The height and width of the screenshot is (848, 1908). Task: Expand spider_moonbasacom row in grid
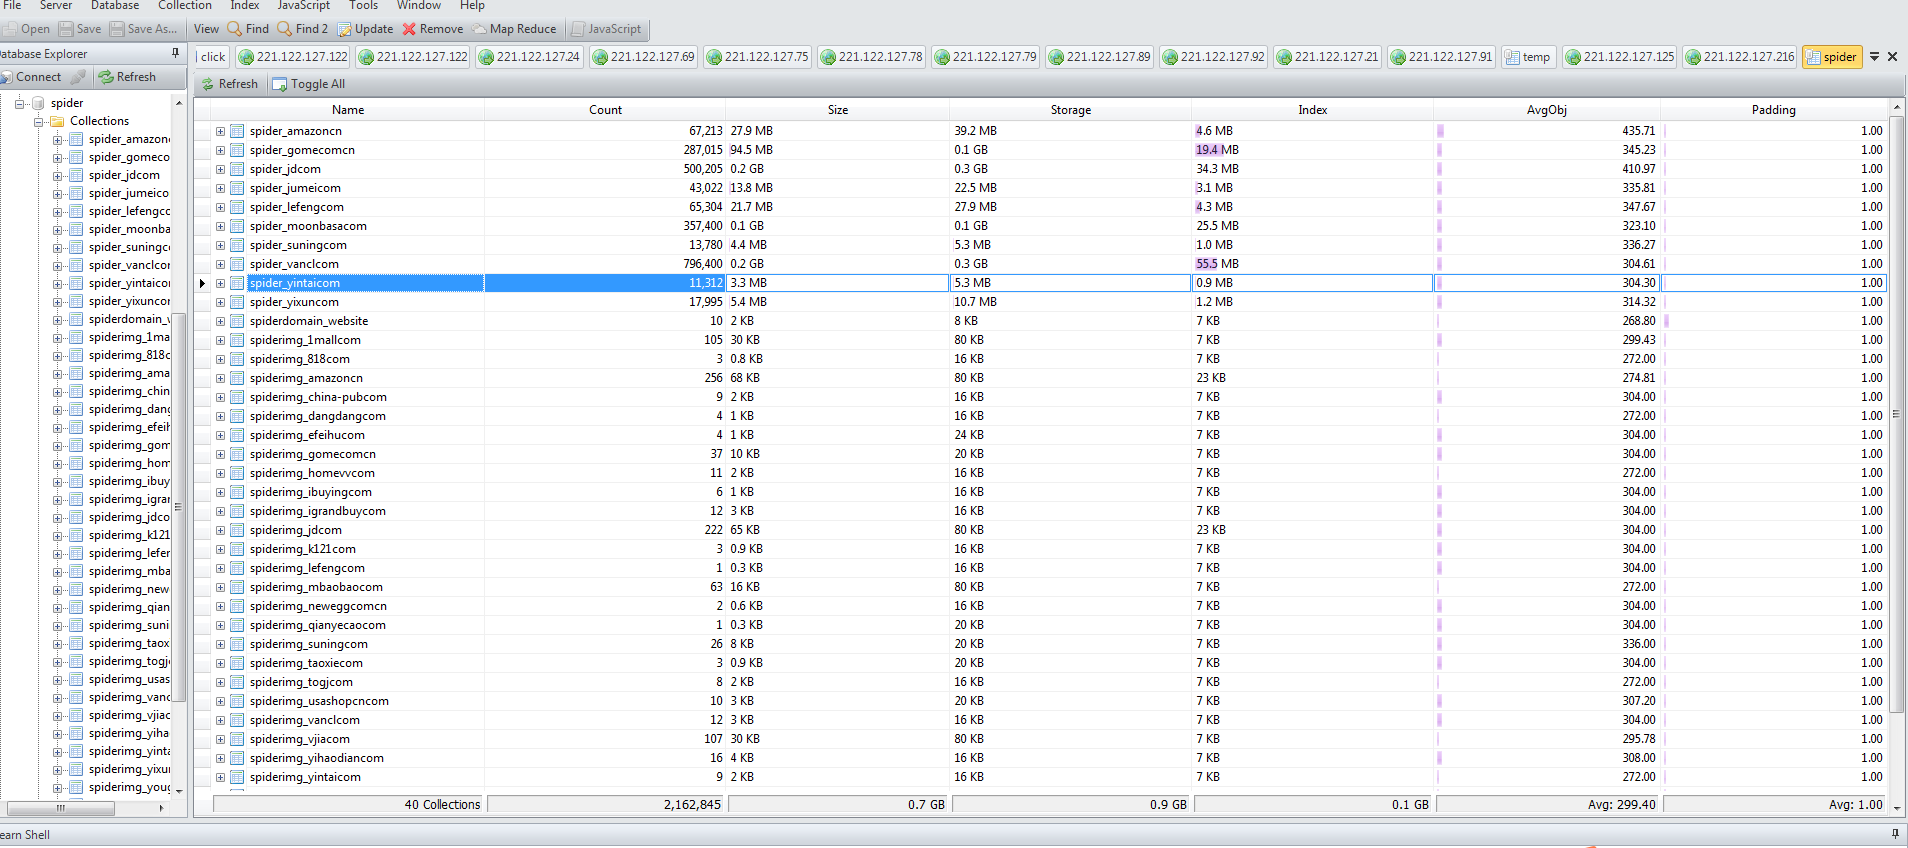(220, 226)
